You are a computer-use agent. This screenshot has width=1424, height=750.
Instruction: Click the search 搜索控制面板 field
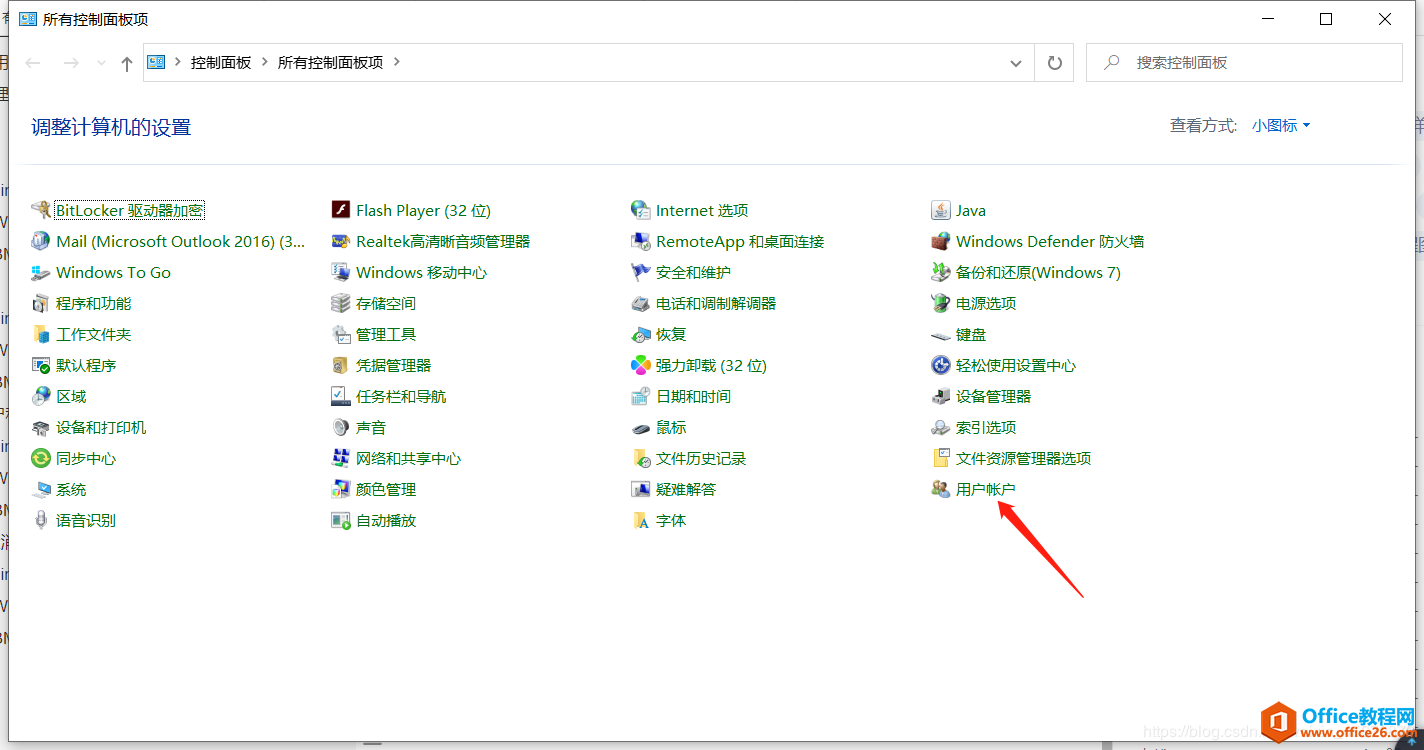(x=1244, y=62)
